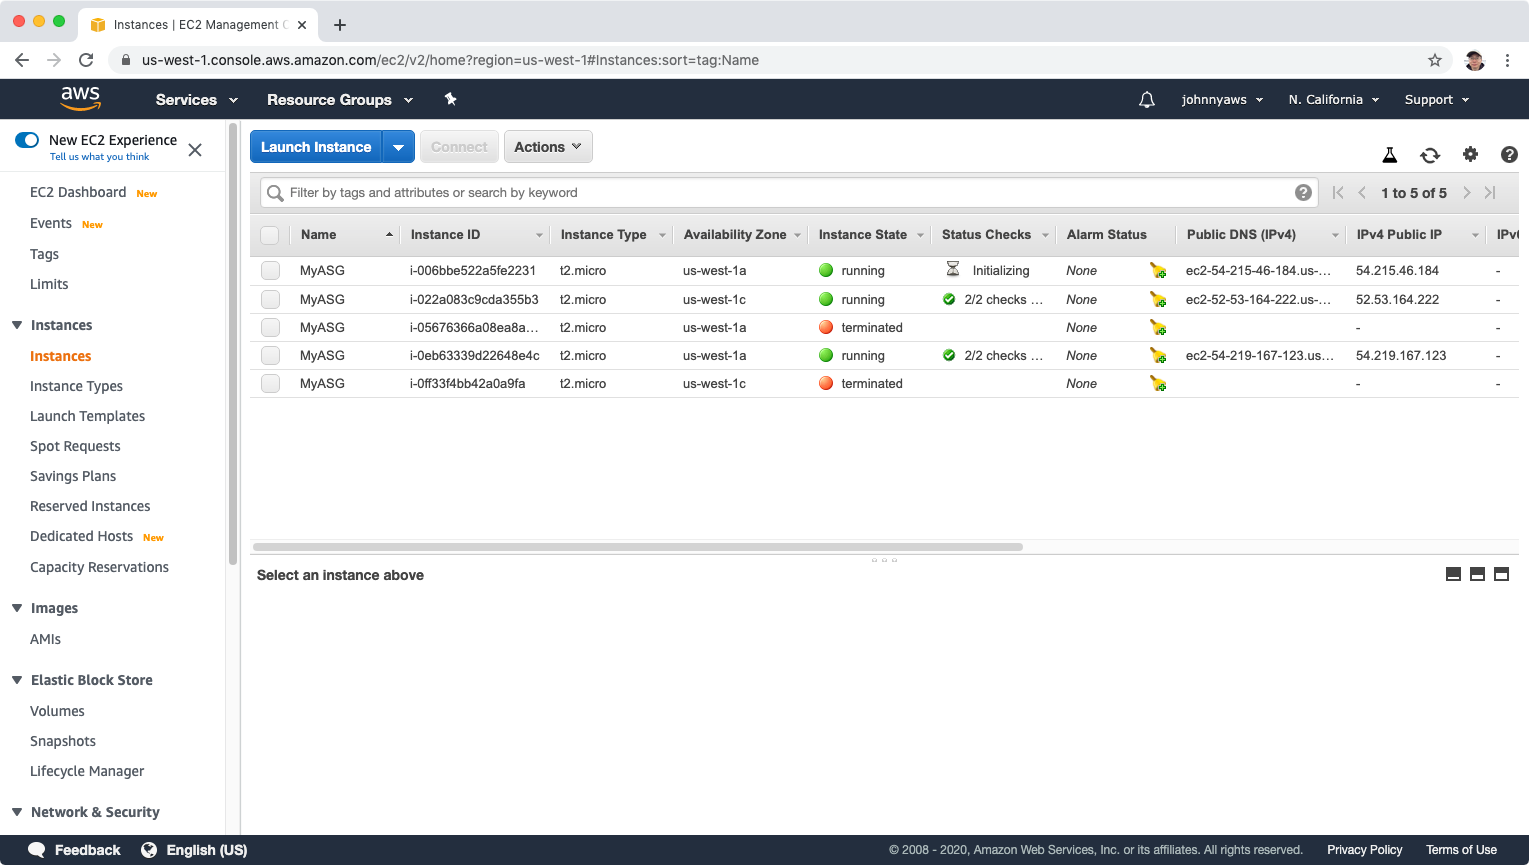
Task: Click alarm icon for instance i-022a083c9cda355b3
Action: point(1158,299)
